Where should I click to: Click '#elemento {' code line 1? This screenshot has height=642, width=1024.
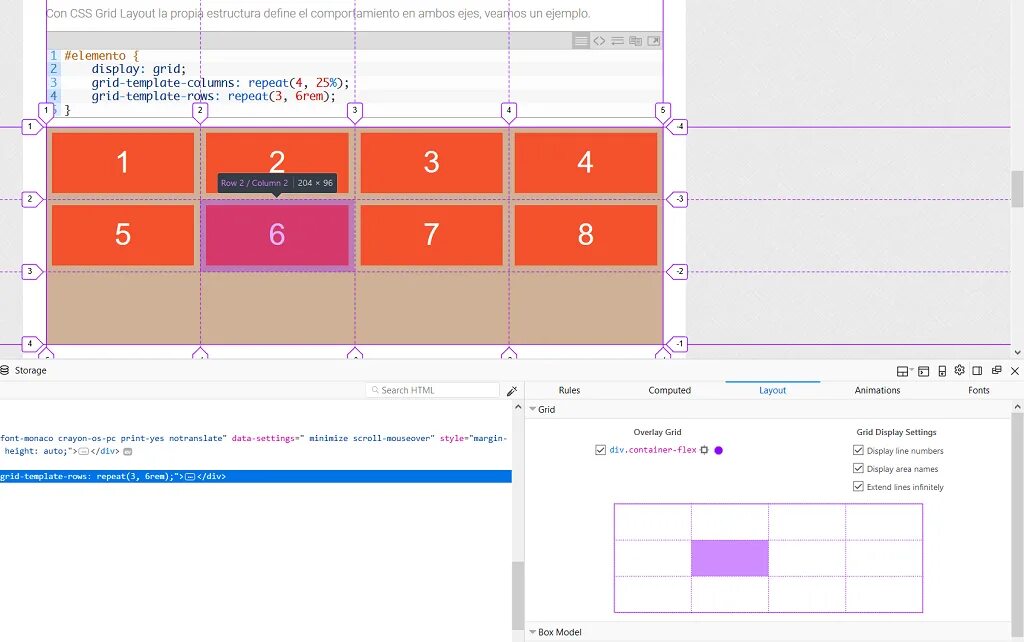click(x=101, y=56)
